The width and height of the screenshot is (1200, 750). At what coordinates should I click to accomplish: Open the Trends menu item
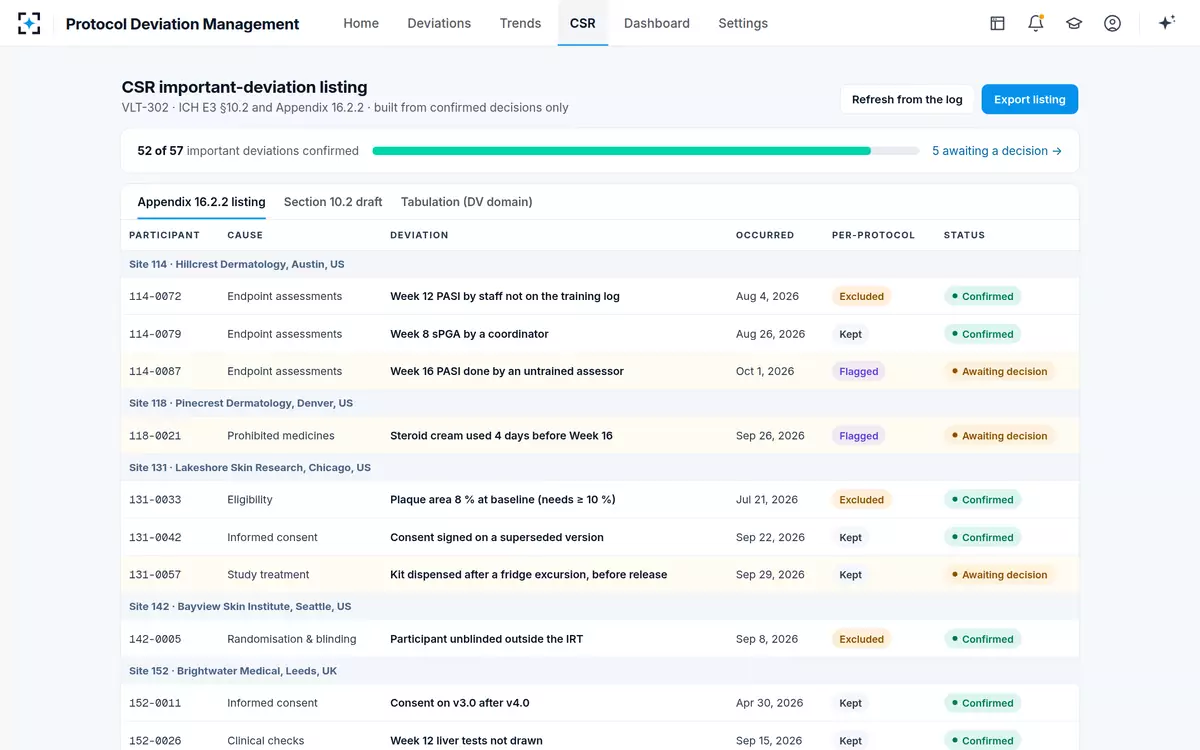pyautogui.click(x=520, y=23)
